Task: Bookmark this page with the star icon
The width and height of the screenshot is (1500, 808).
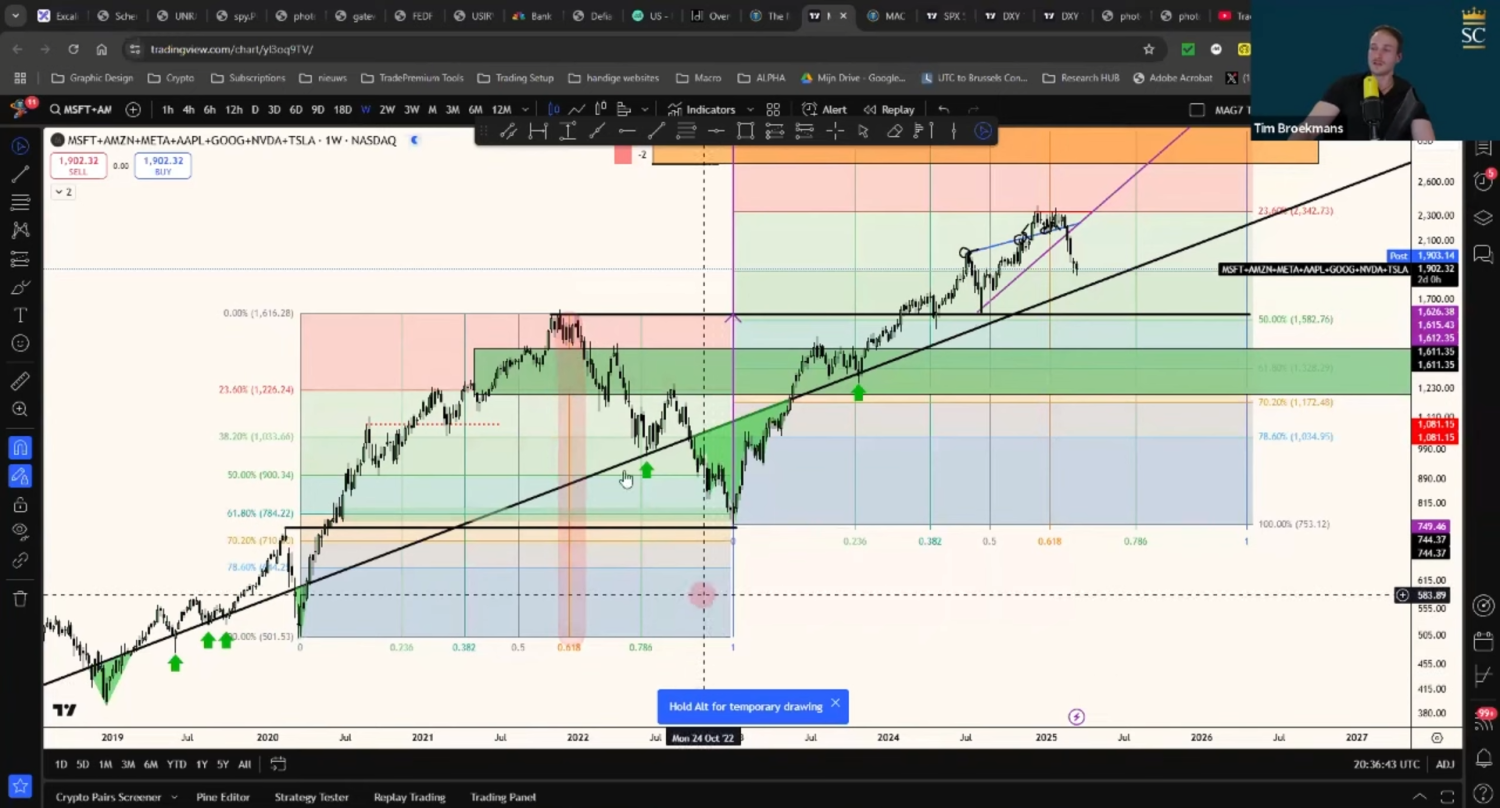Action: 1148,49
